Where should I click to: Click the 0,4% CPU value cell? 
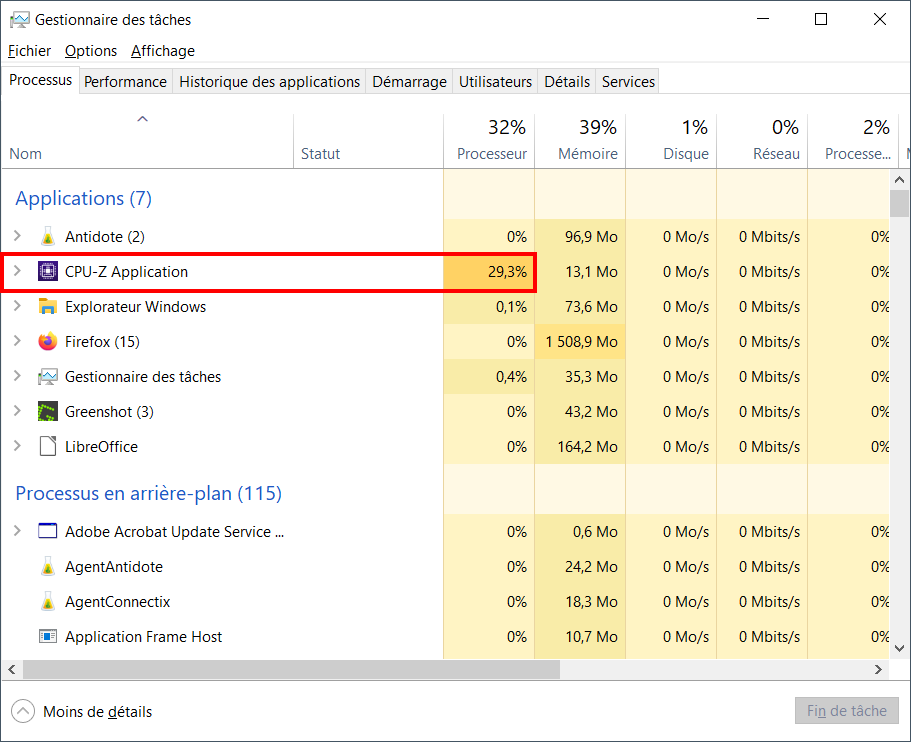(x=489, y=377)
